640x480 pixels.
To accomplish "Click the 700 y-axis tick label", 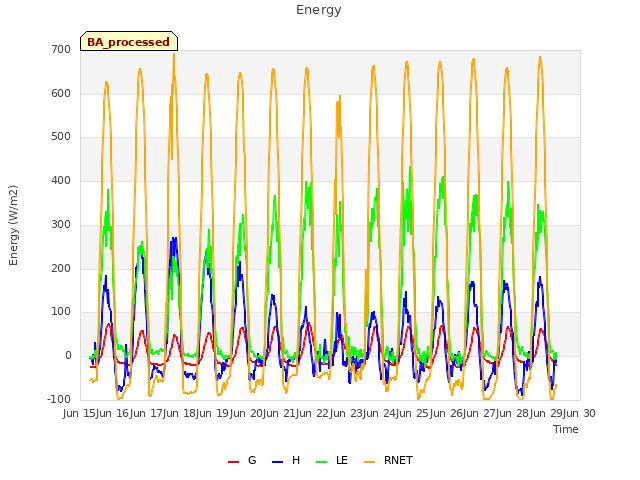I will coord(61,49).
